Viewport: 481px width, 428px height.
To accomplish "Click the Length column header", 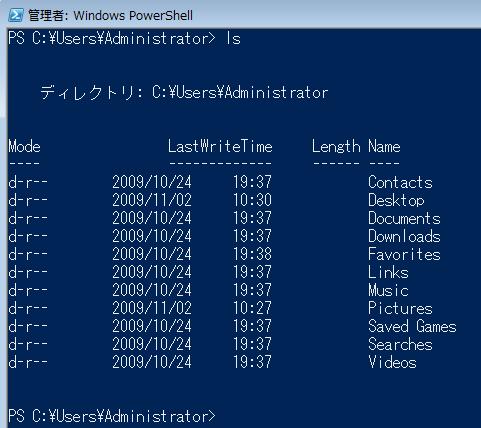I will (336, 147).
